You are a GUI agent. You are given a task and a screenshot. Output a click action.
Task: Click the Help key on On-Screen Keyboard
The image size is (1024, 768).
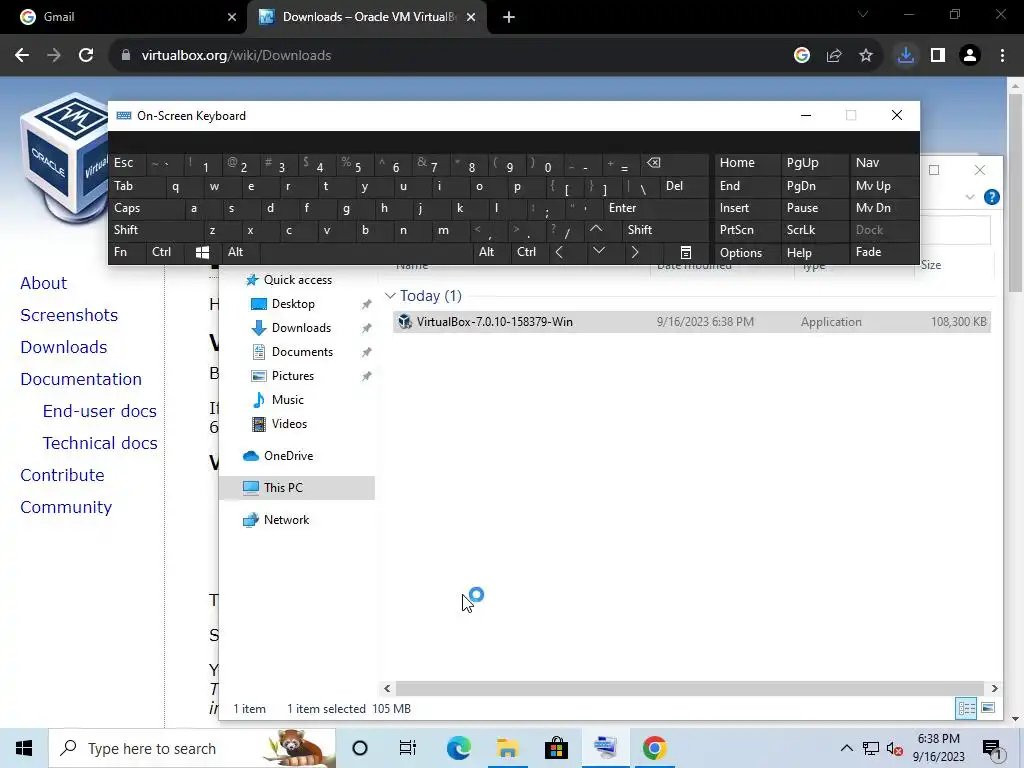coord(814,252)
